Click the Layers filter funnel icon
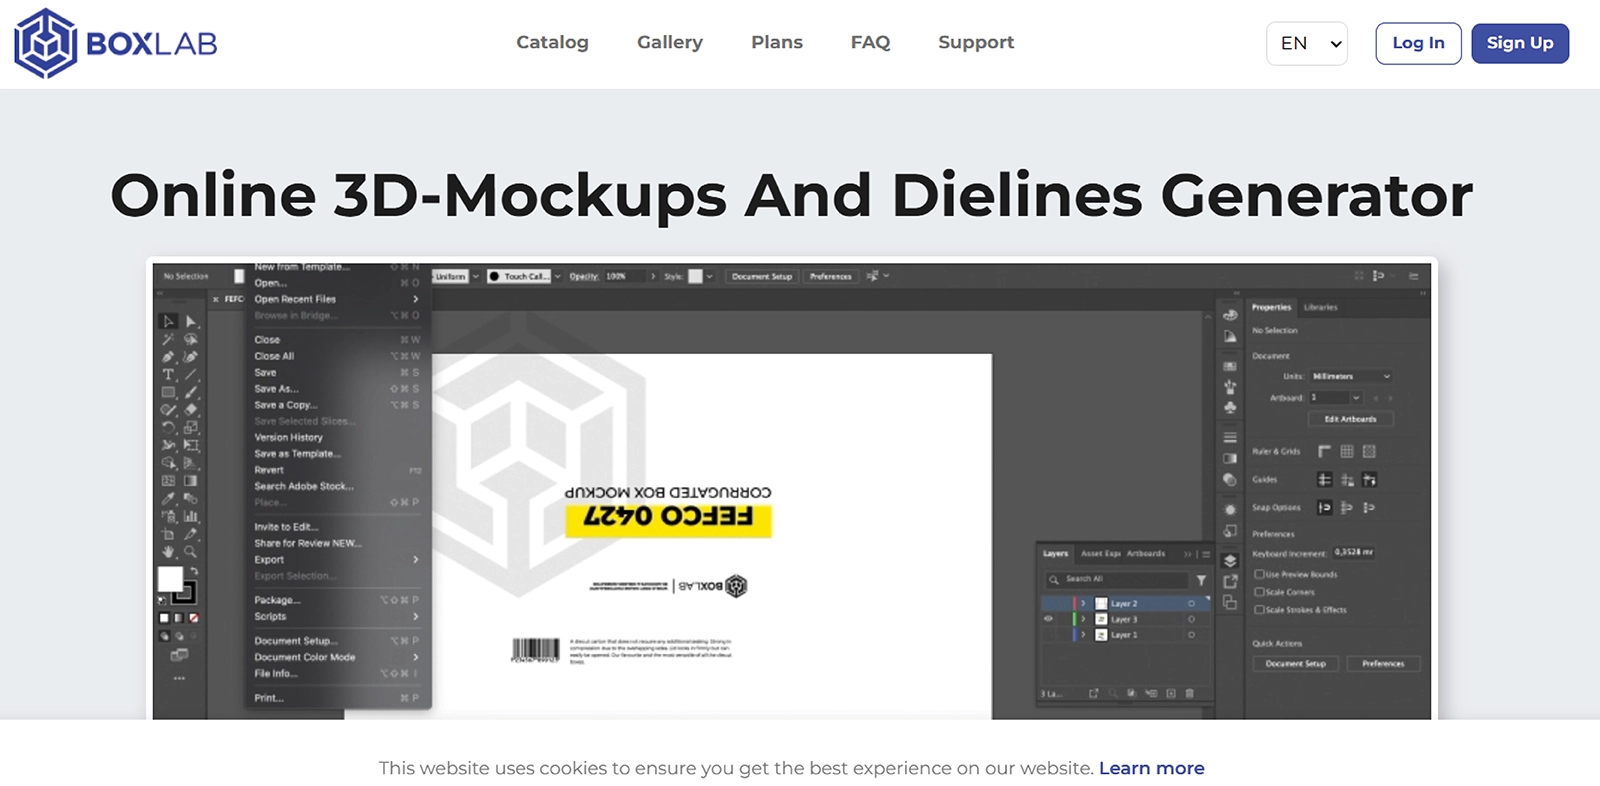1600x786 pixels. tap(1201, 580)
